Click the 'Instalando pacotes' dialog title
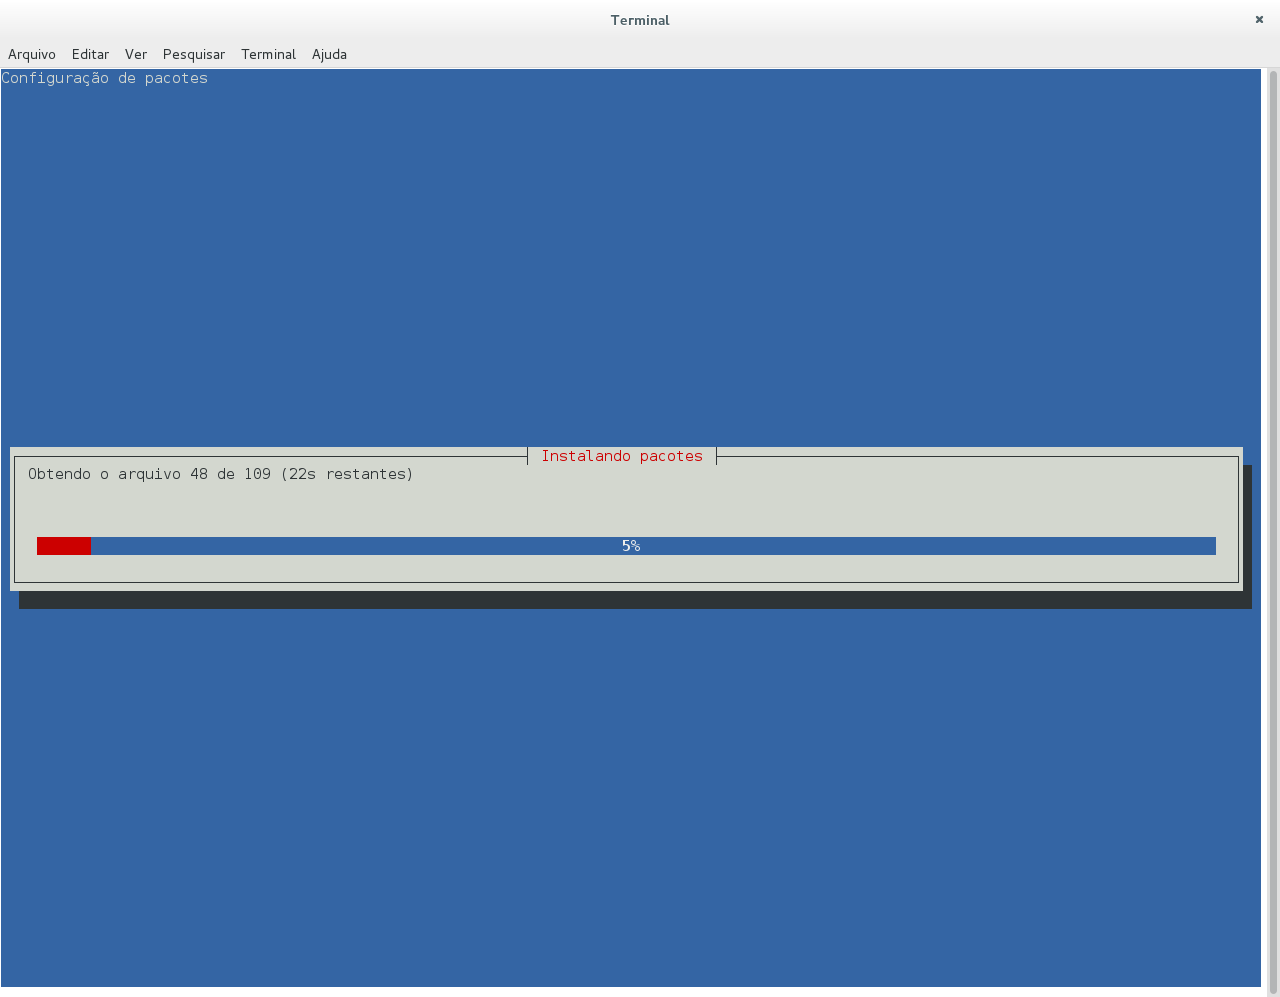 click(x=622, y=456)
